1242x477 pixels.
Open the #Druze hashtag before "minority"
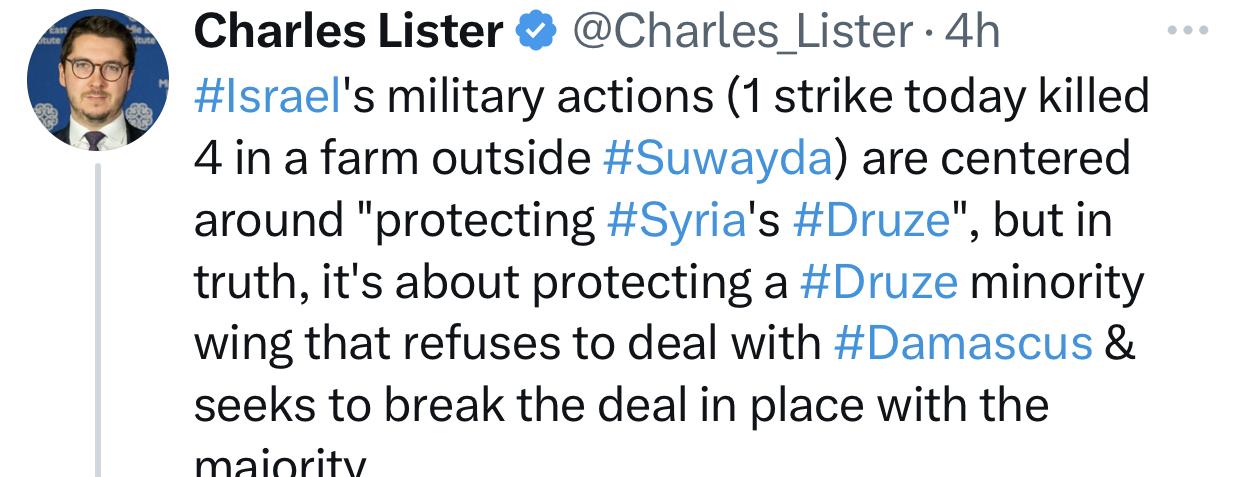pos(879,283)
